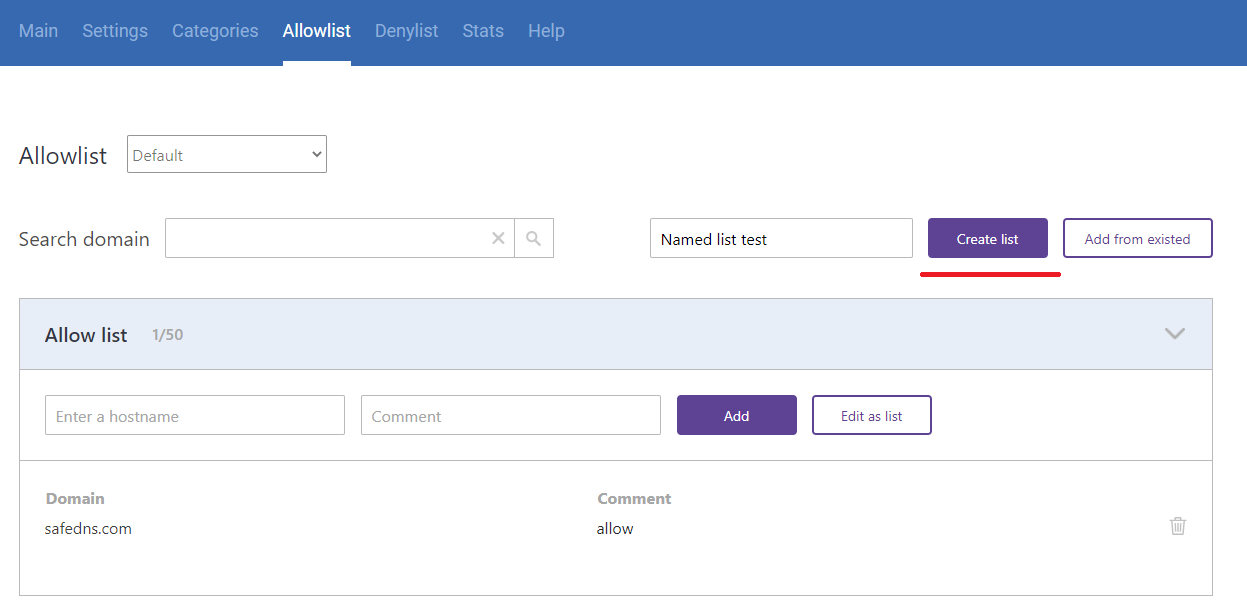Screen dimensions: 1247x608
Task: Open the Denylist tab
Action: [x=407, y=31]
